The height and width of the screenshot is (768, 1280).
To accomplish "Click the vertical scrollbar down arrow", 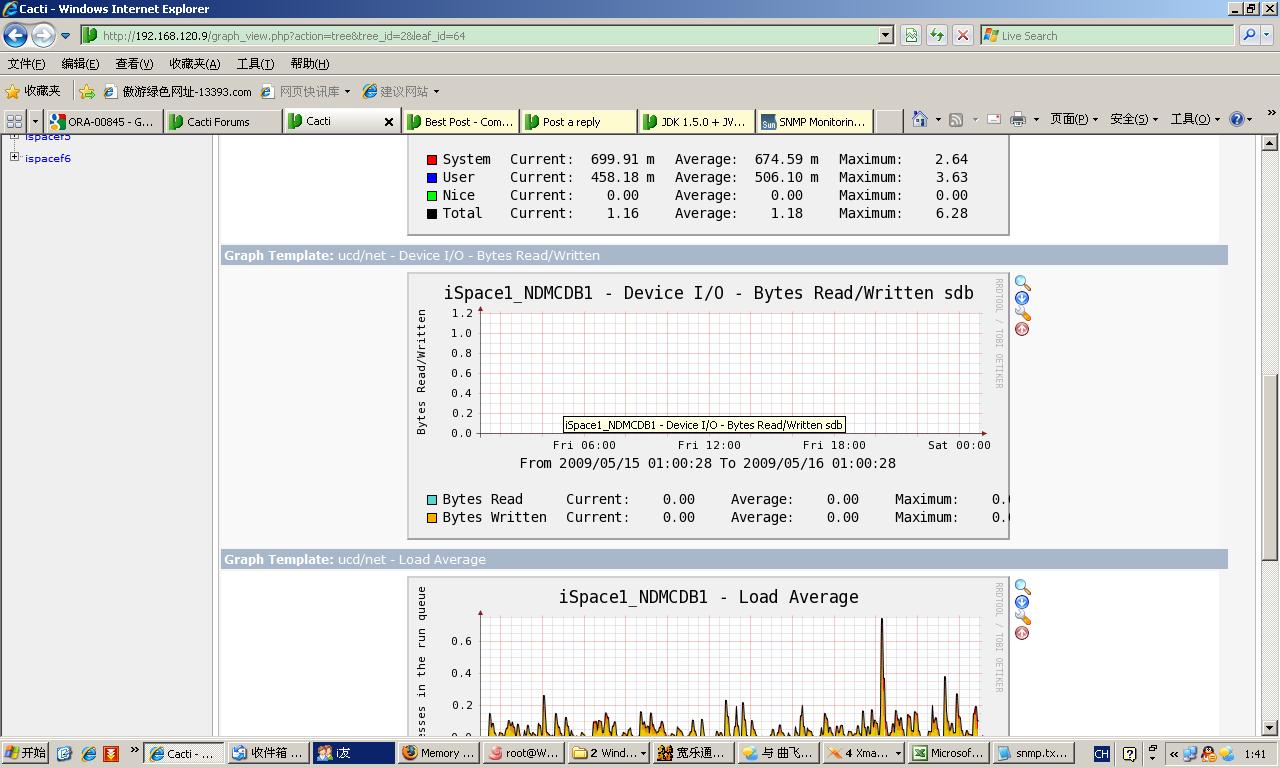I will coord(1270,728).
